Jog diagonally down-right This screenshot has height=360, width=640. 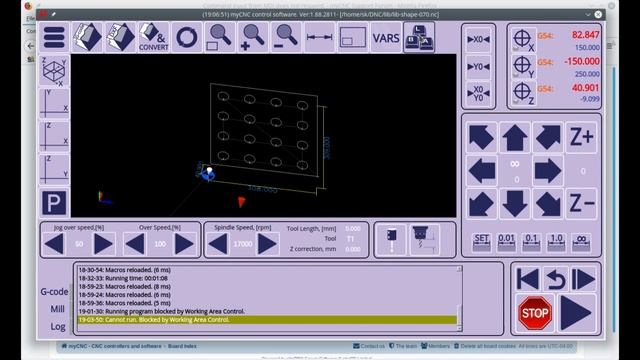[x=548, y=203]
